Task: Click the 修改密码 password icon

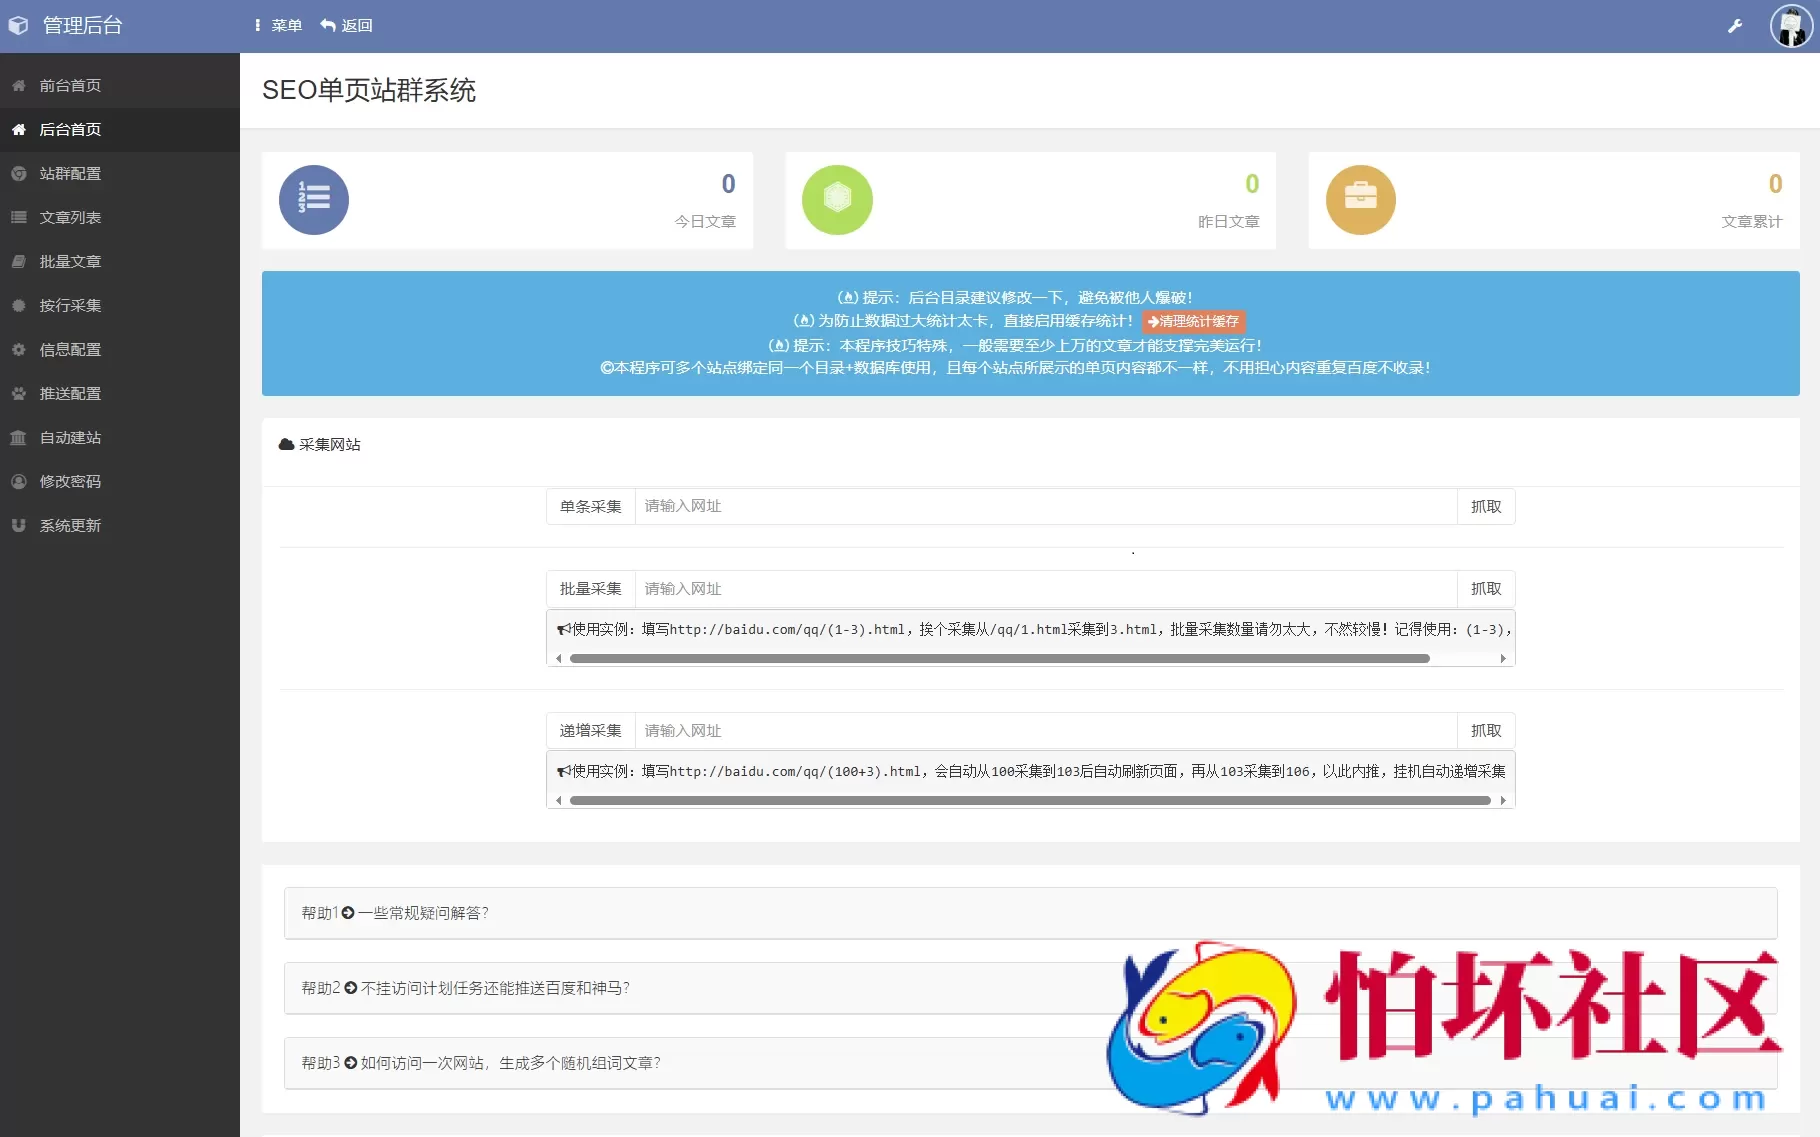Action: (18, 481)
